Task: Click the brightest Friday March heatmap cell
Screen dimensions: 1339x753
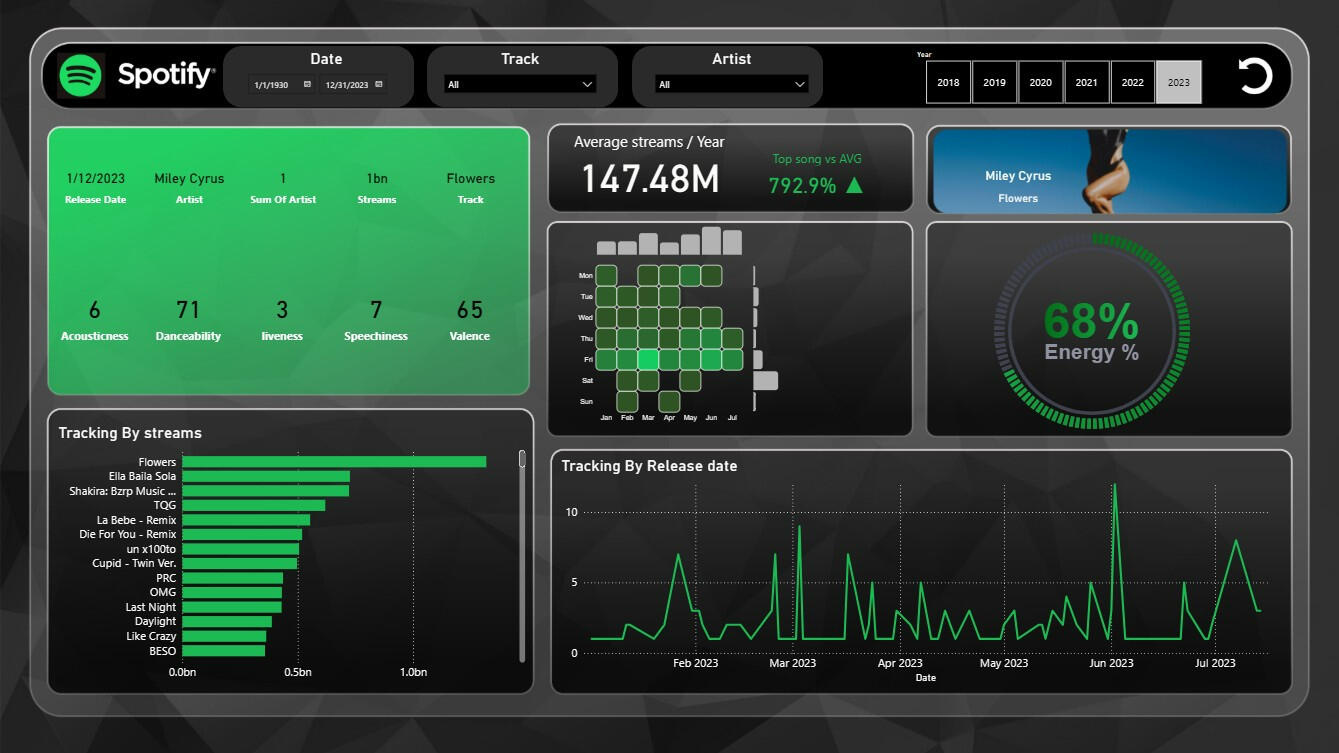Action: click(648, 360)
